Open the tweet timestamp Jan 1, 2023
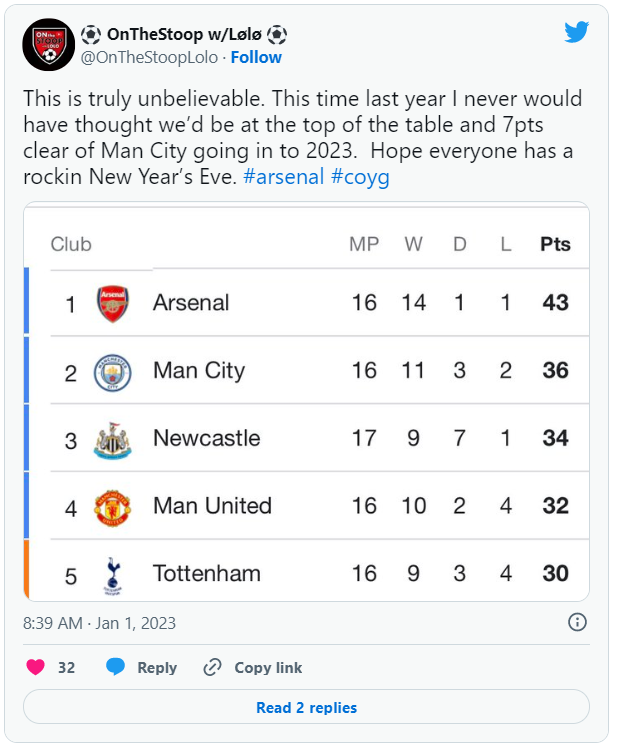 [99, 623]
